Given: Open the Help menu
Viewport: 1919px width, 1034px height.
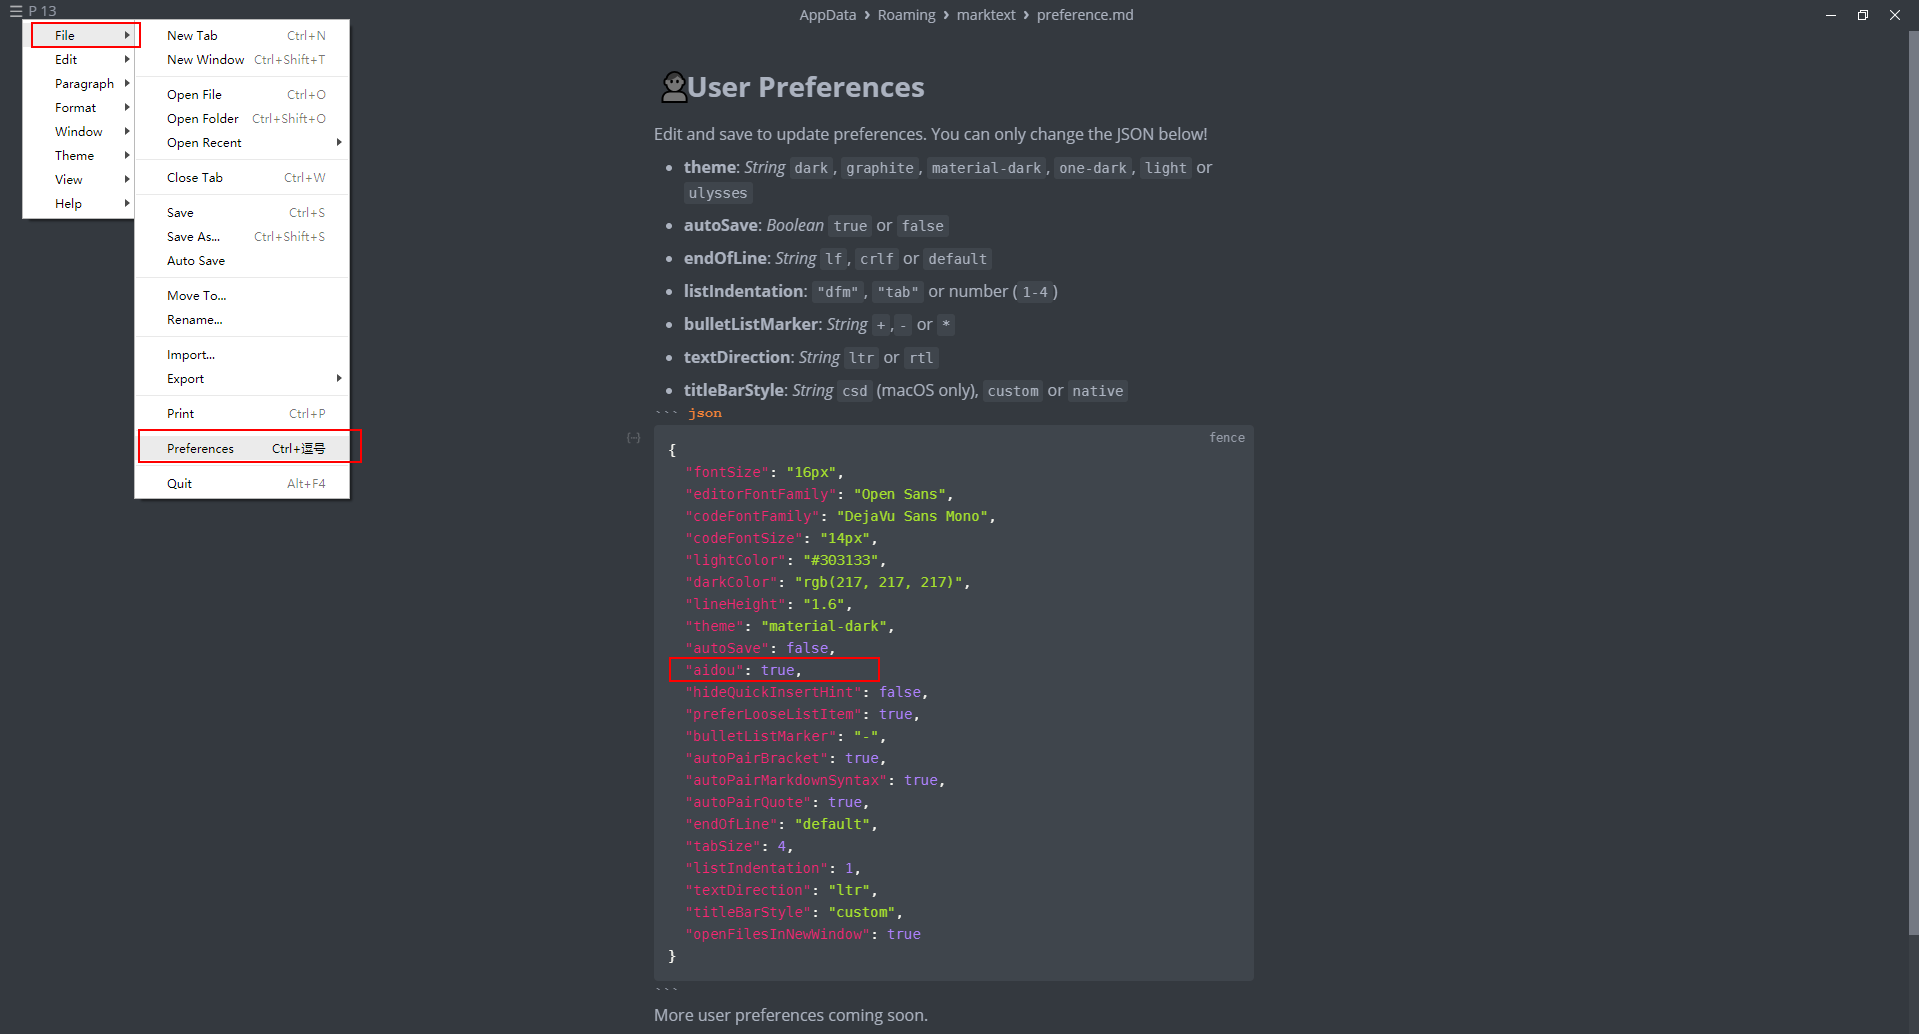Looking at the screenshot, I should 79,203.
